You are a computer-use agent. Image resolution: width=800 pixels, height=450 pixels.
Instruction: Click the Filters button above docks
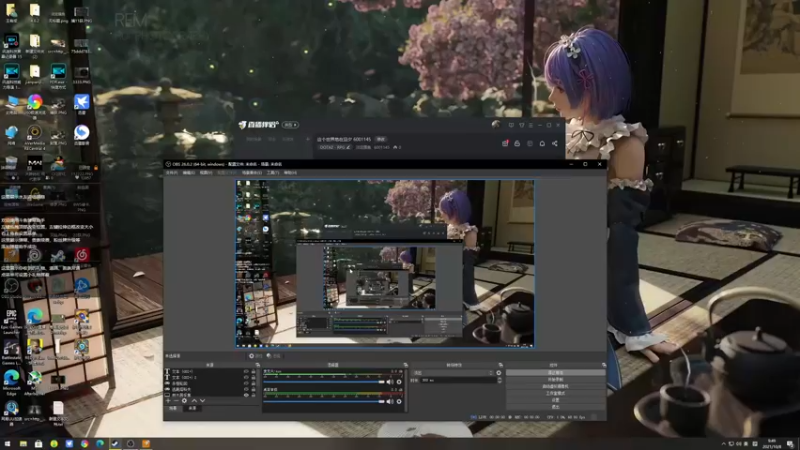click(x=273, y=356)
